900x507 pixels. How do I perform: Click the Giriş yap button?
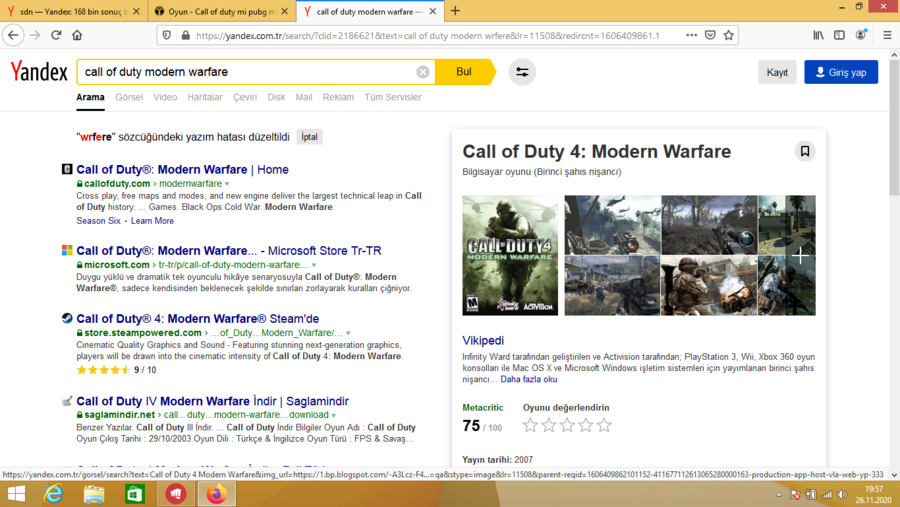pos(841,72)
